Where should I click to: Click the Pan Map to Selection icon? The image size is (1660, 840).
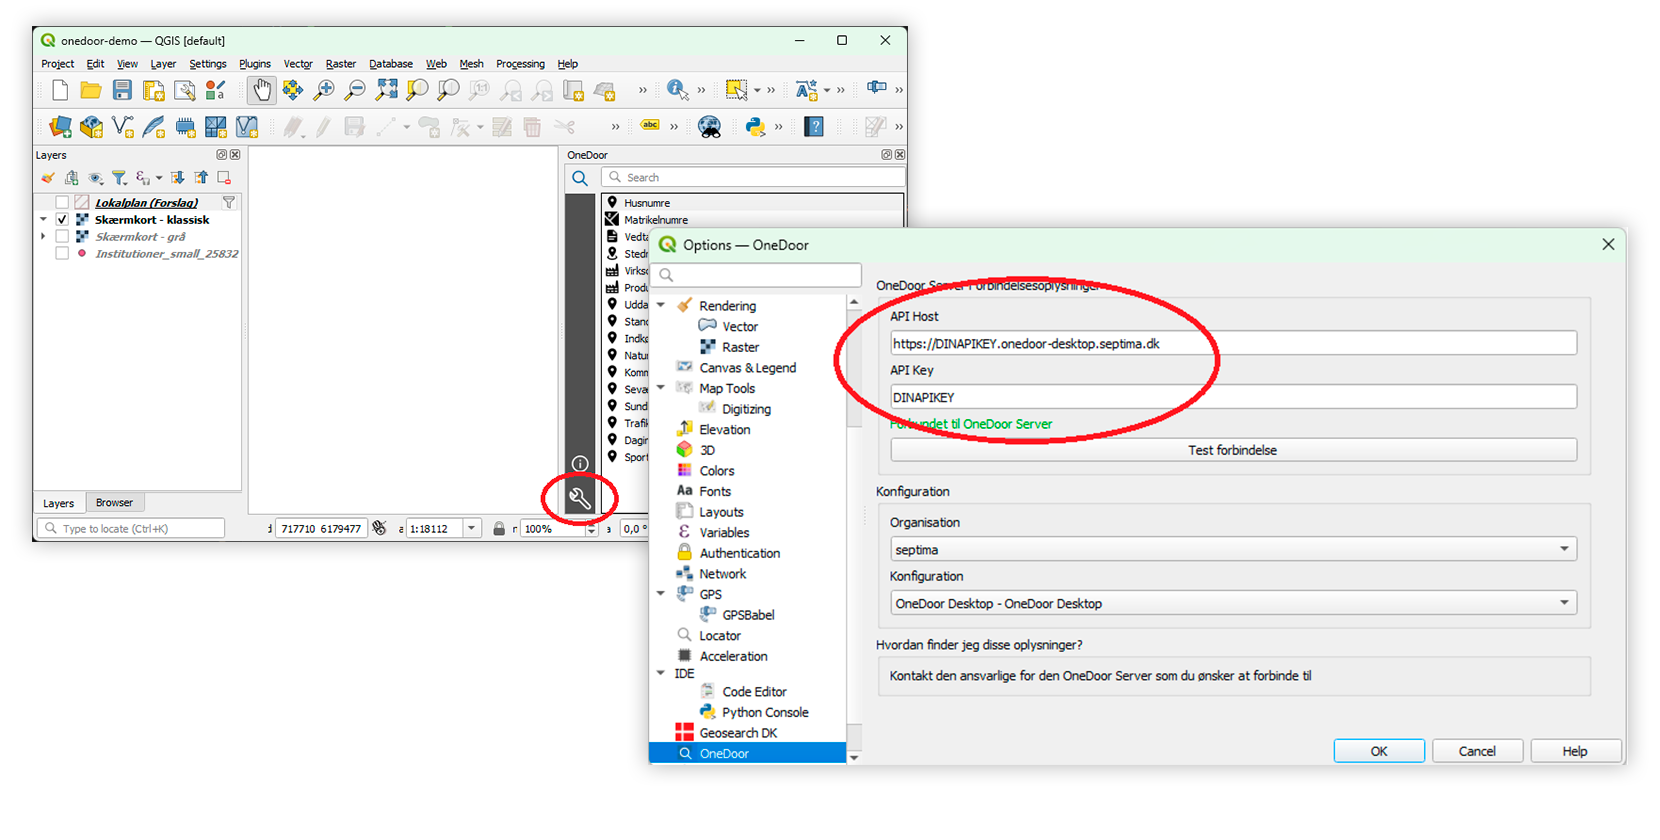coord(292,90)
